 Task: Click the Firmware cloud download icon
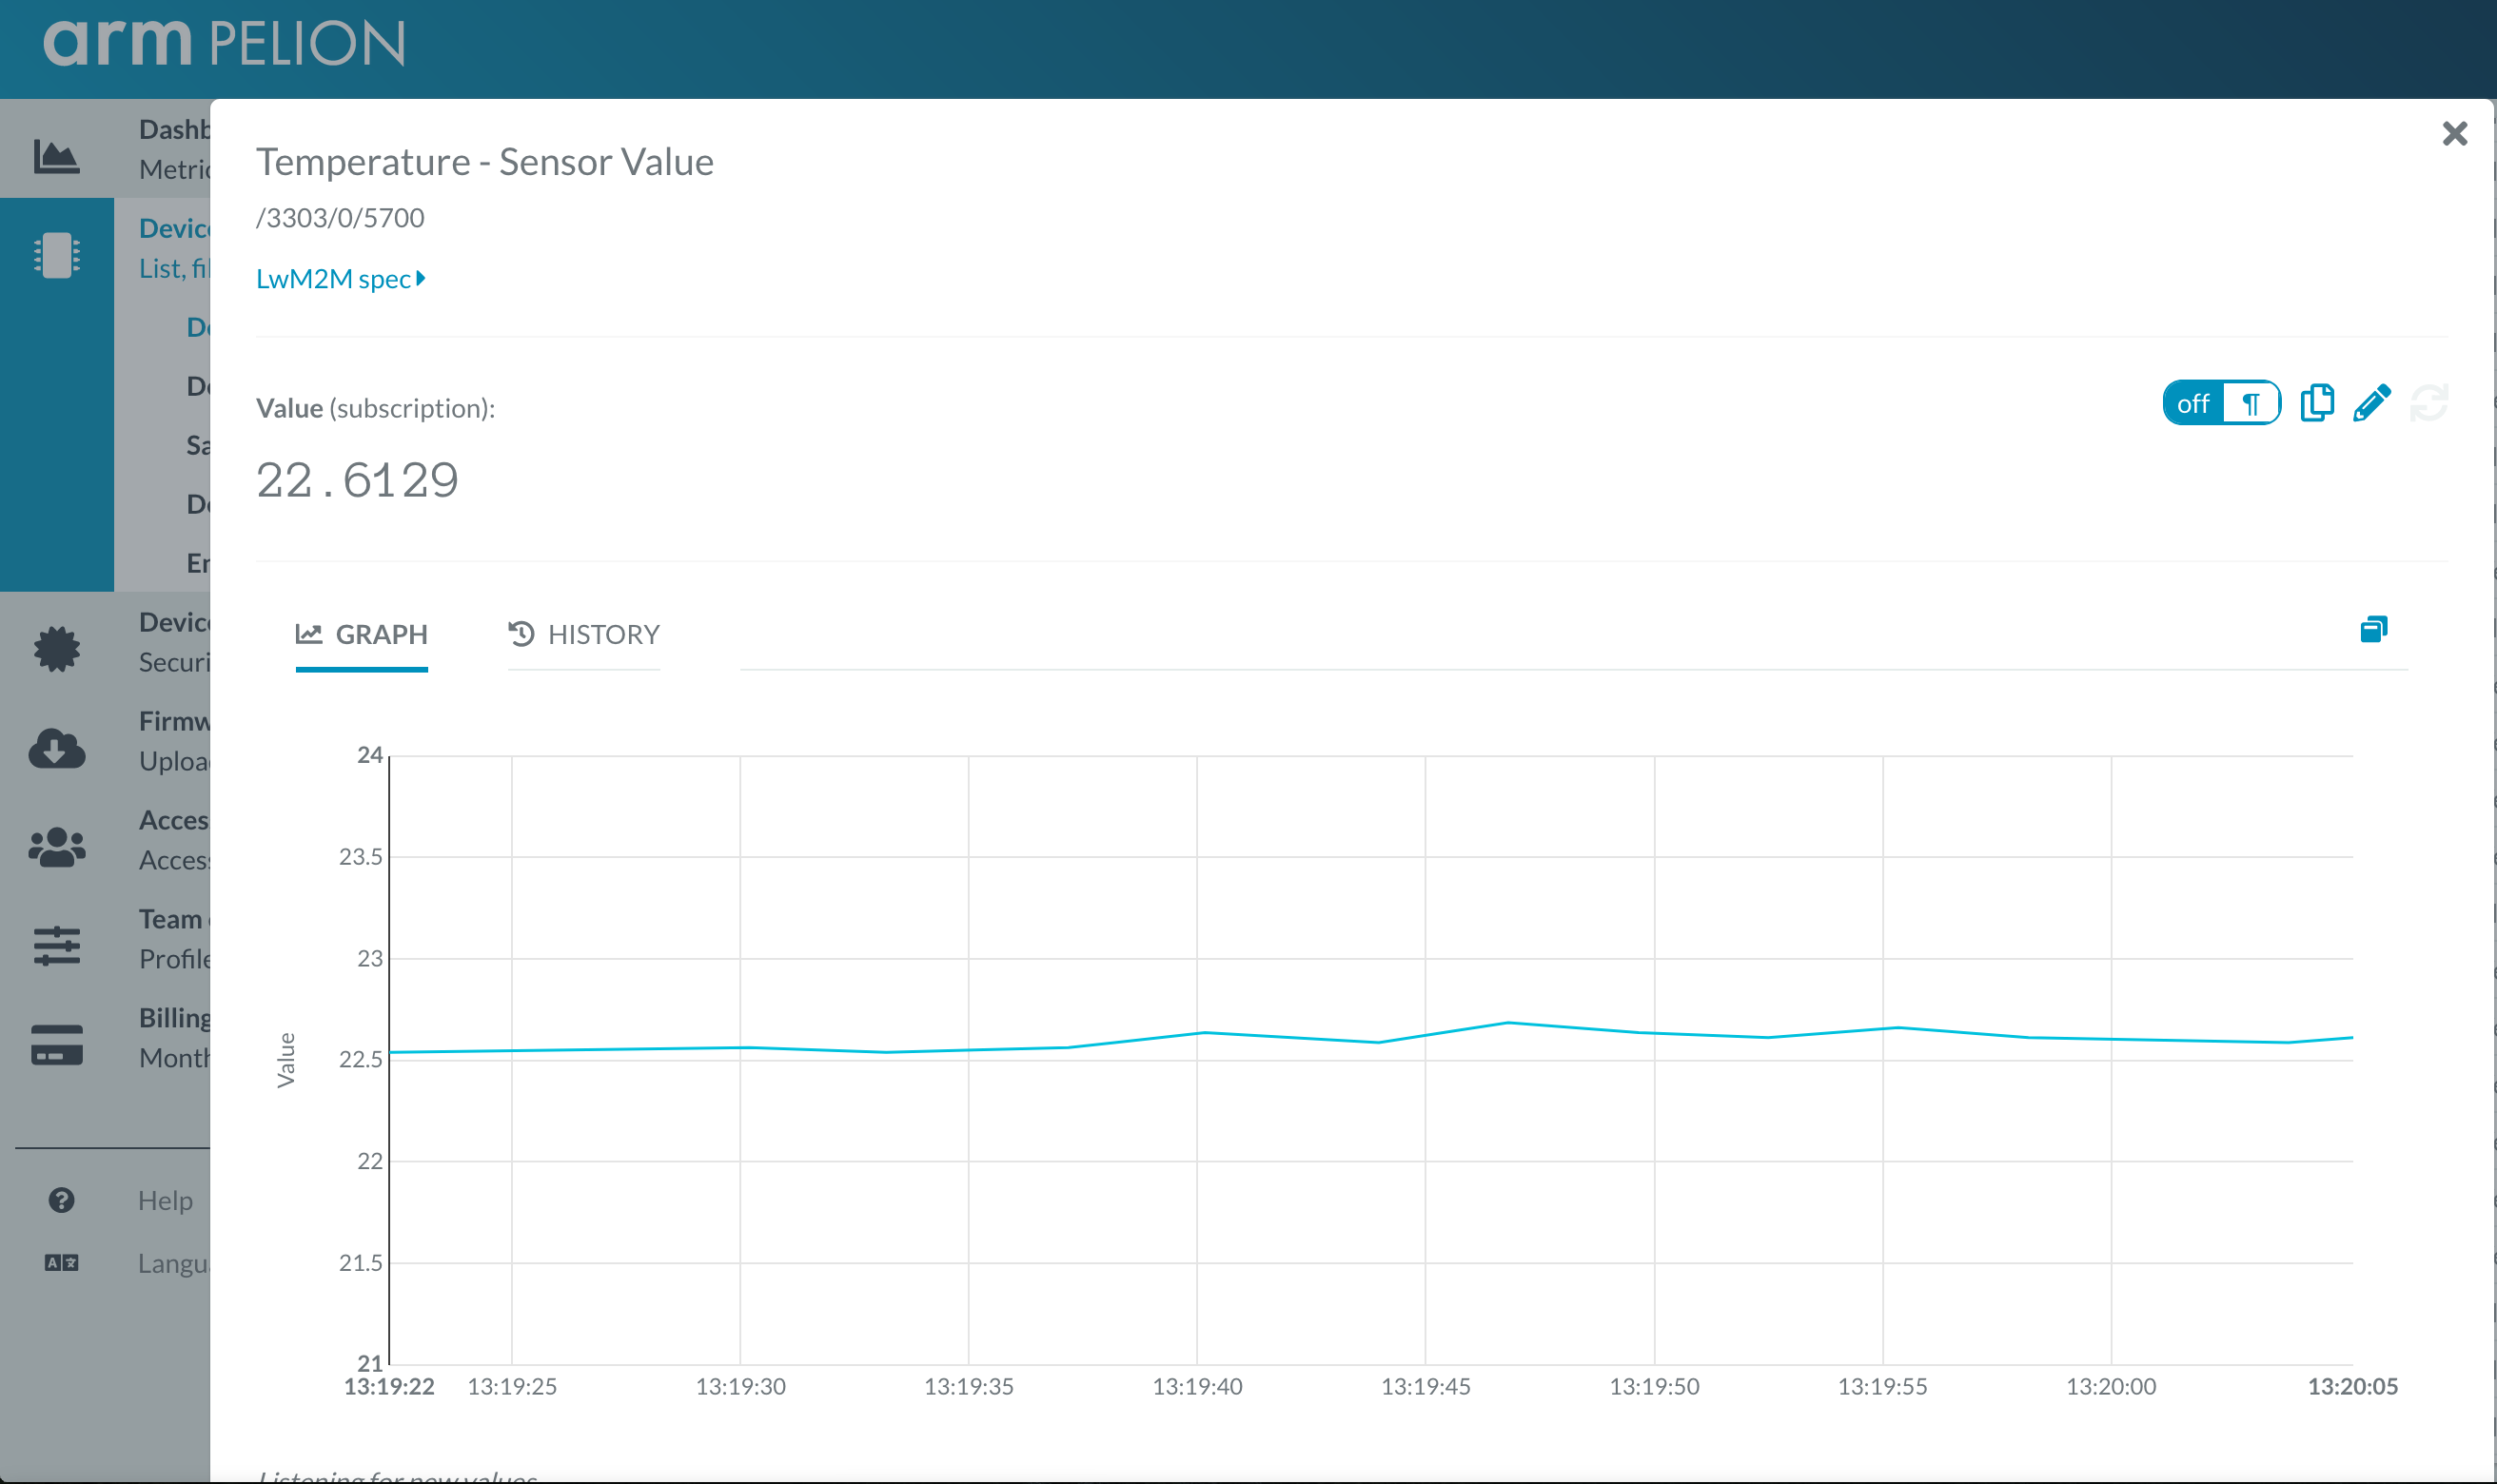point(57,748)
